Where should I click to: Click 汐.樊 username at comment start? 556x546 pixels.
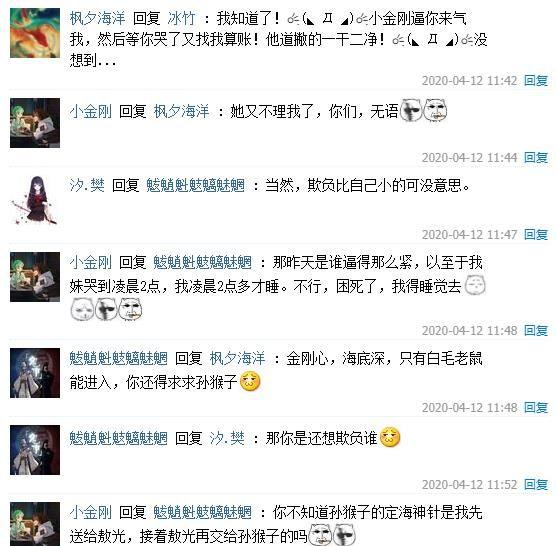(87, 185)
